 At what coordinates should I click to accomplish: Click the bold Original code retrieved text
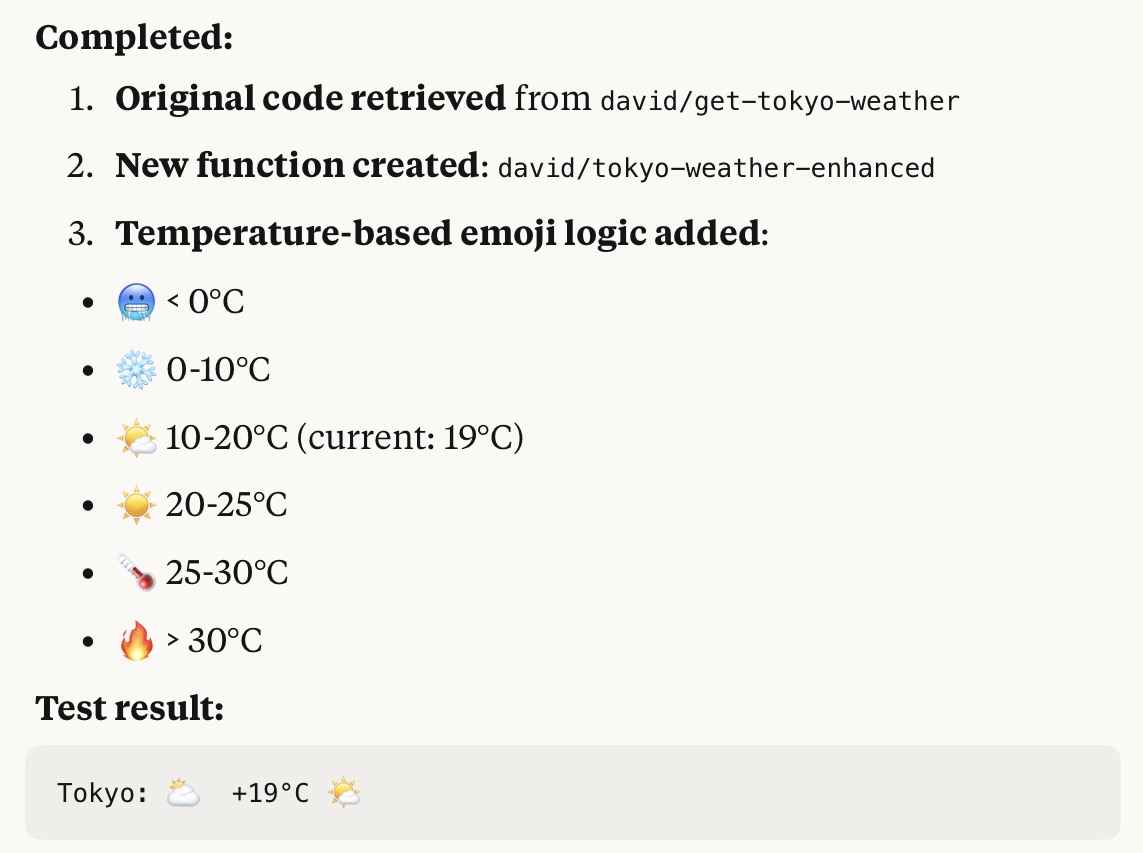tap(310, 98)
